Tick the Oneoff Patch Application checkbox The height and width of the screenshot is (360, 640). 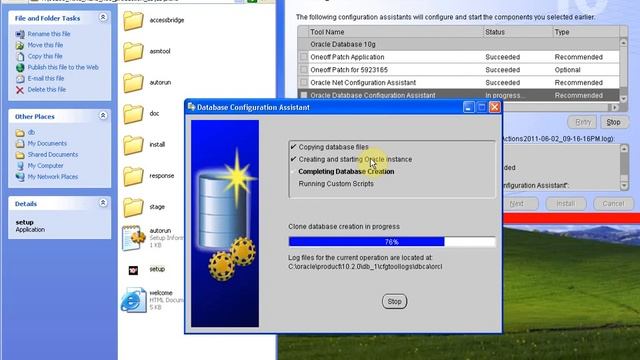coord(304,57)
